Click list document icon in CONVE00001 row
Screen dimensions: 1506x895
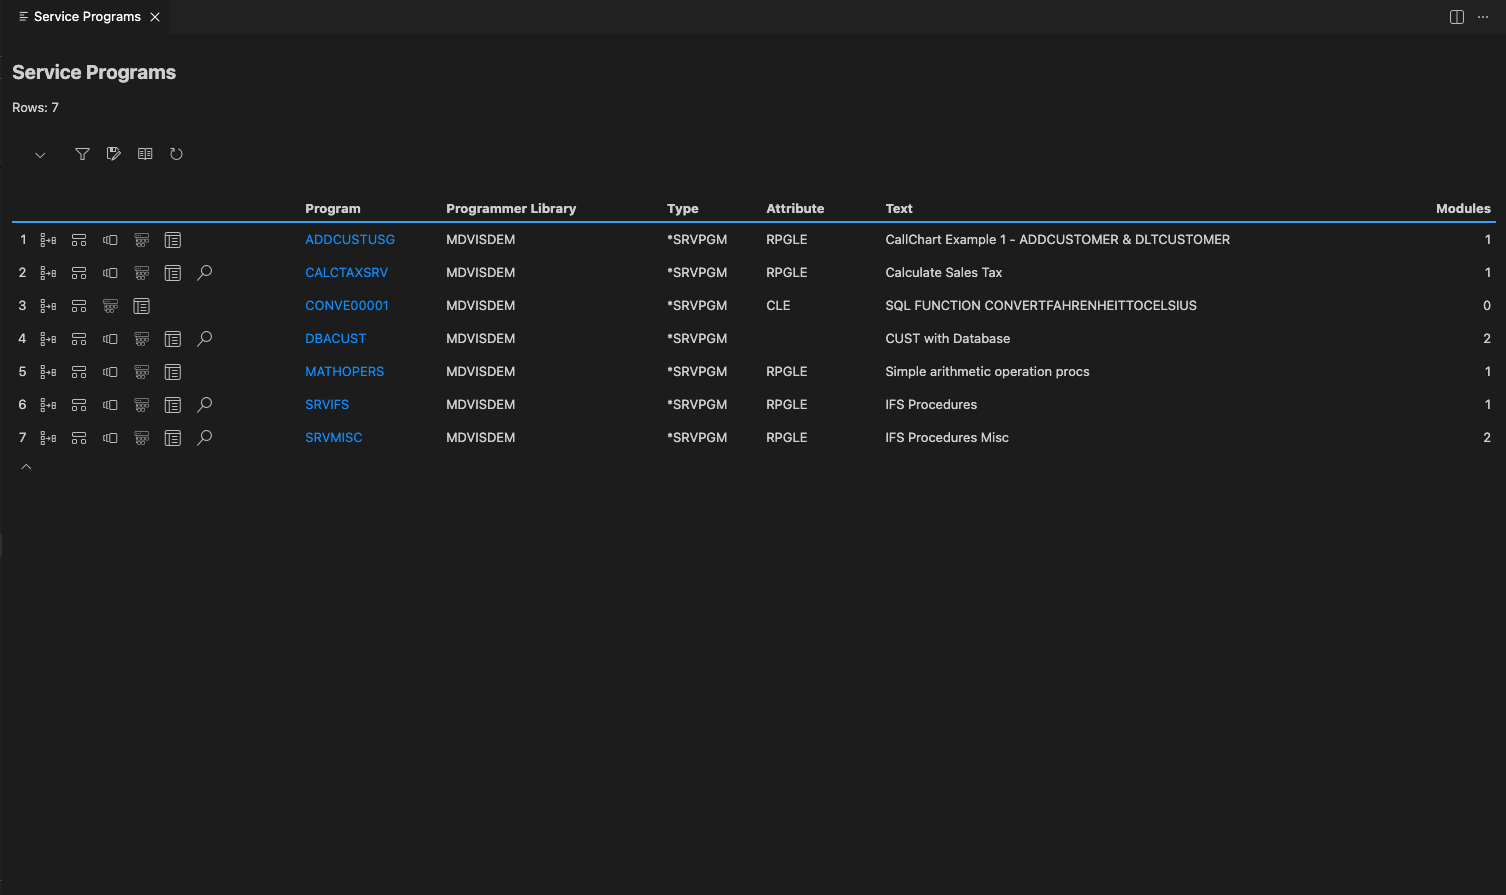(142, 306)
